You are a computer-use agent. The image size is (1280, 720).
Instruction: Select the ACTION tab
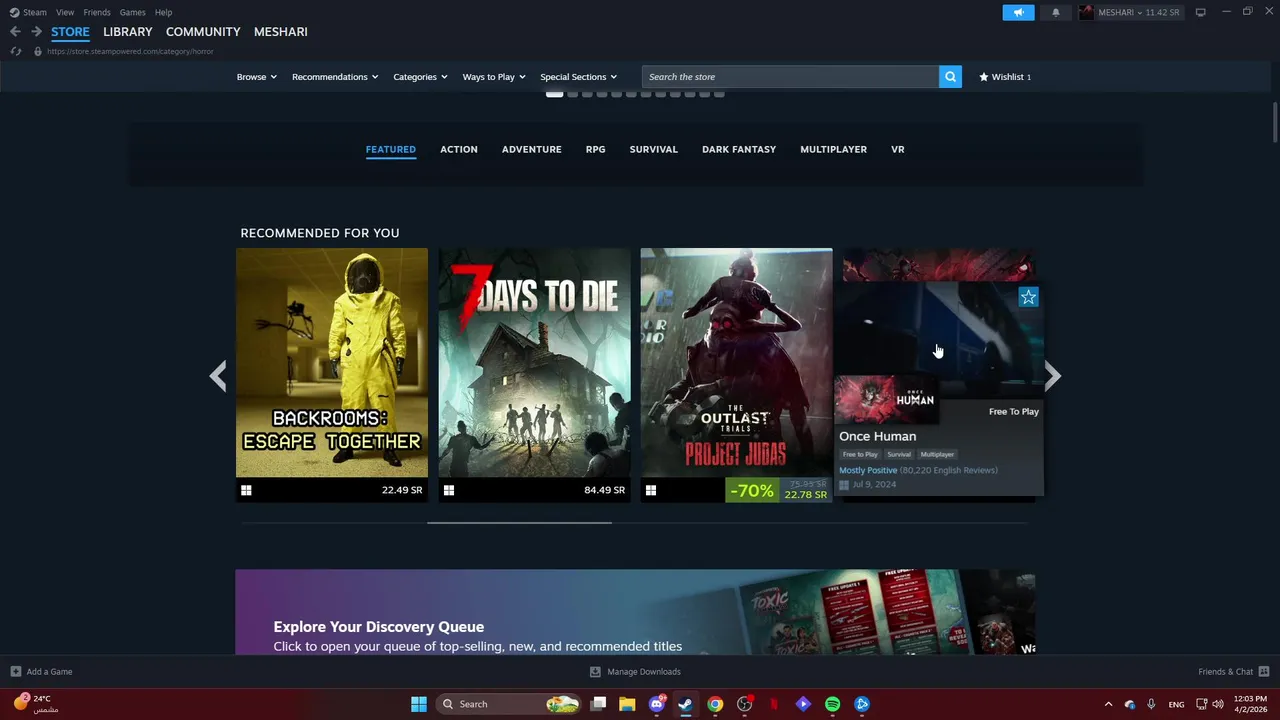pos(459,149)
